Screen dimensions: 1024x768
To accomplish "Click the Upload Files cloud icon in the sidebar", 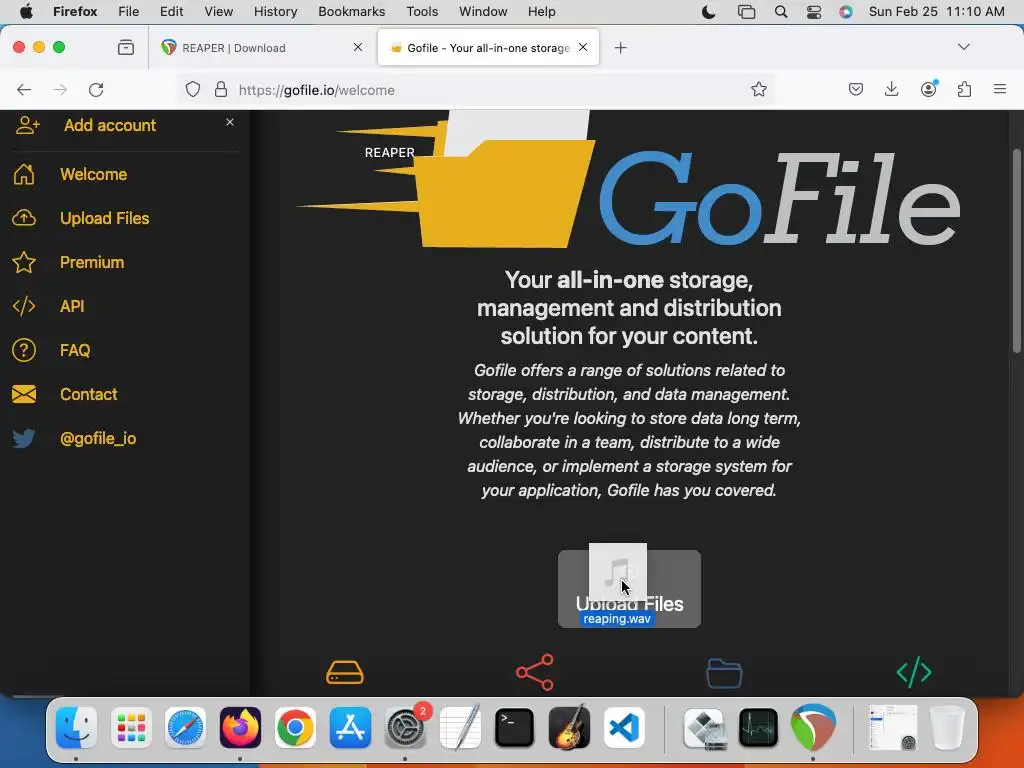I will tap(24, 218).
